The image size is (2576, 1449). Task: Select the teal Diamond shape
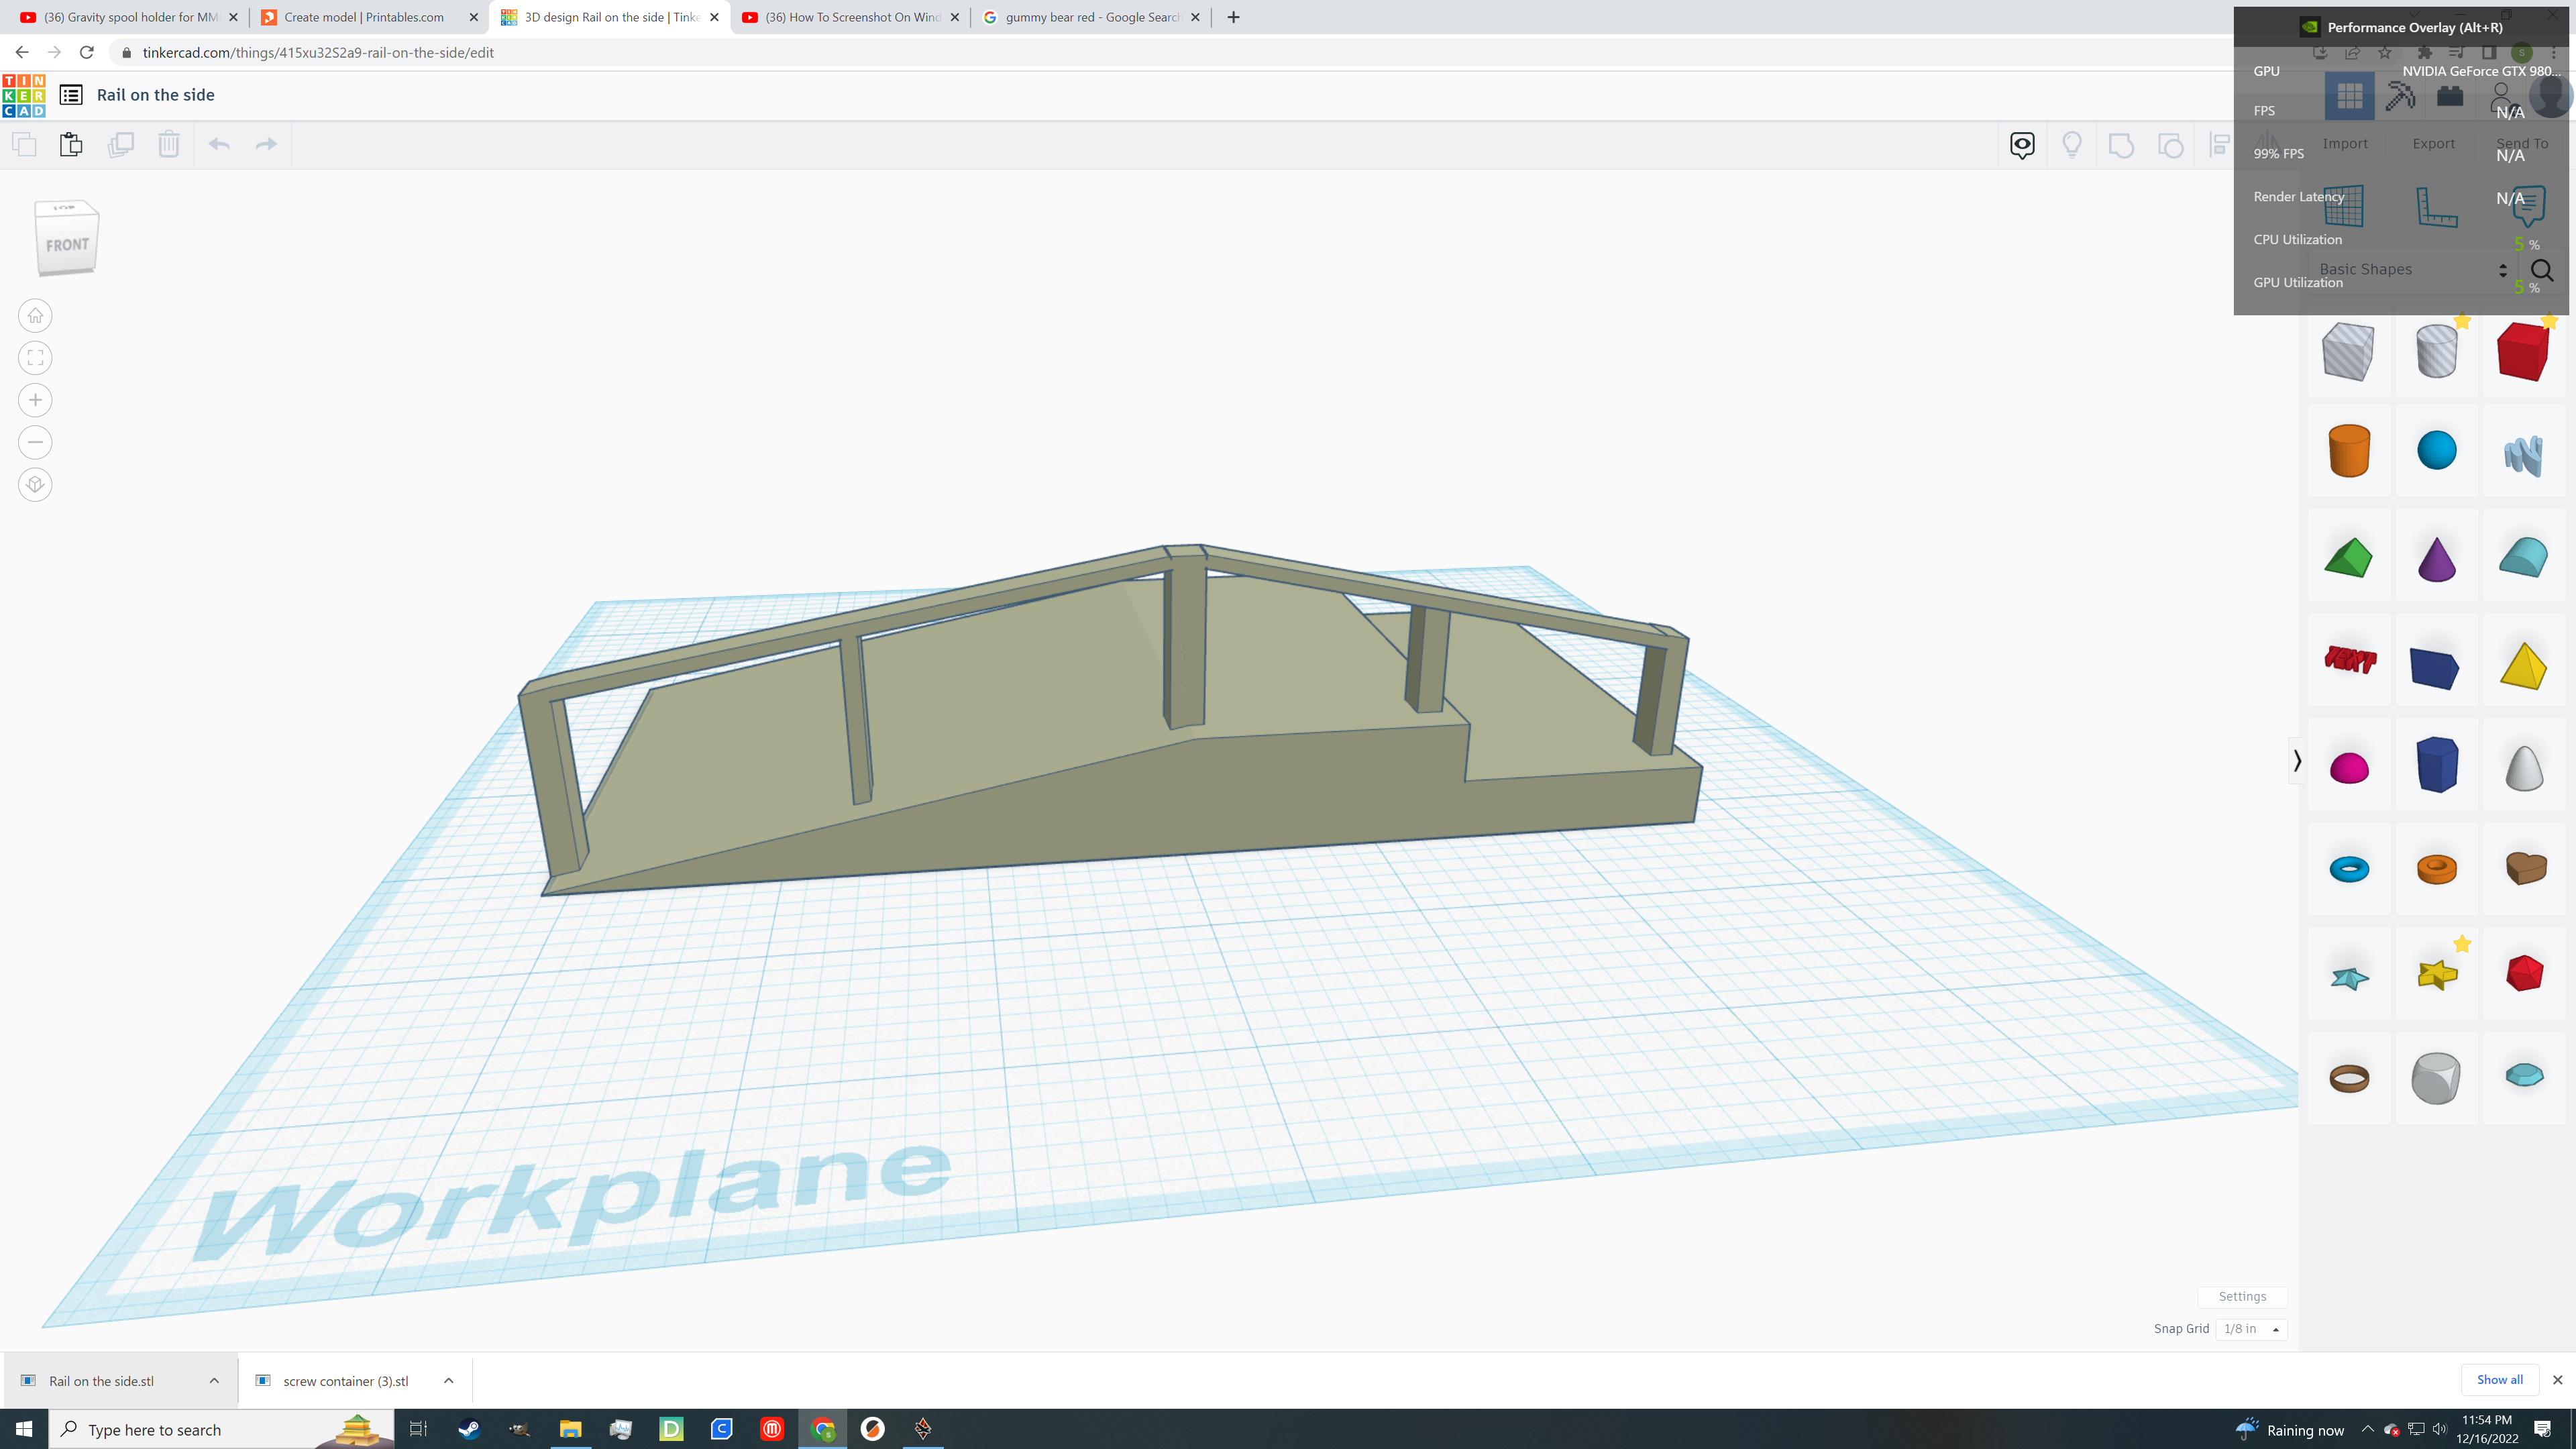(2524, 1076)
